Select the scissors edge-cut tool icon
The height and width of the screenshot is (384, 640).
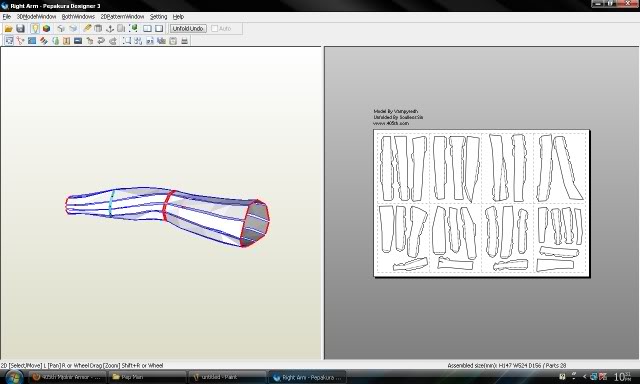20,41
